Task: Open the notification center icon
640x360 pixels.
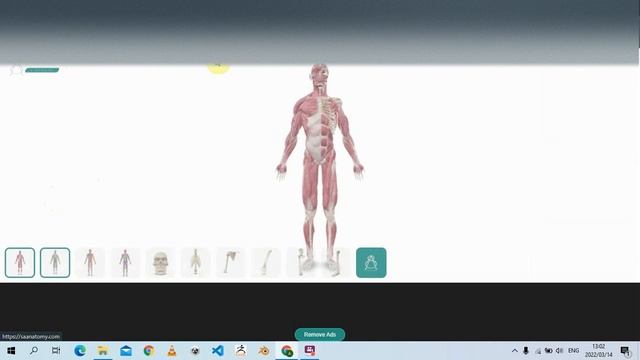Action: pos(626,351)
